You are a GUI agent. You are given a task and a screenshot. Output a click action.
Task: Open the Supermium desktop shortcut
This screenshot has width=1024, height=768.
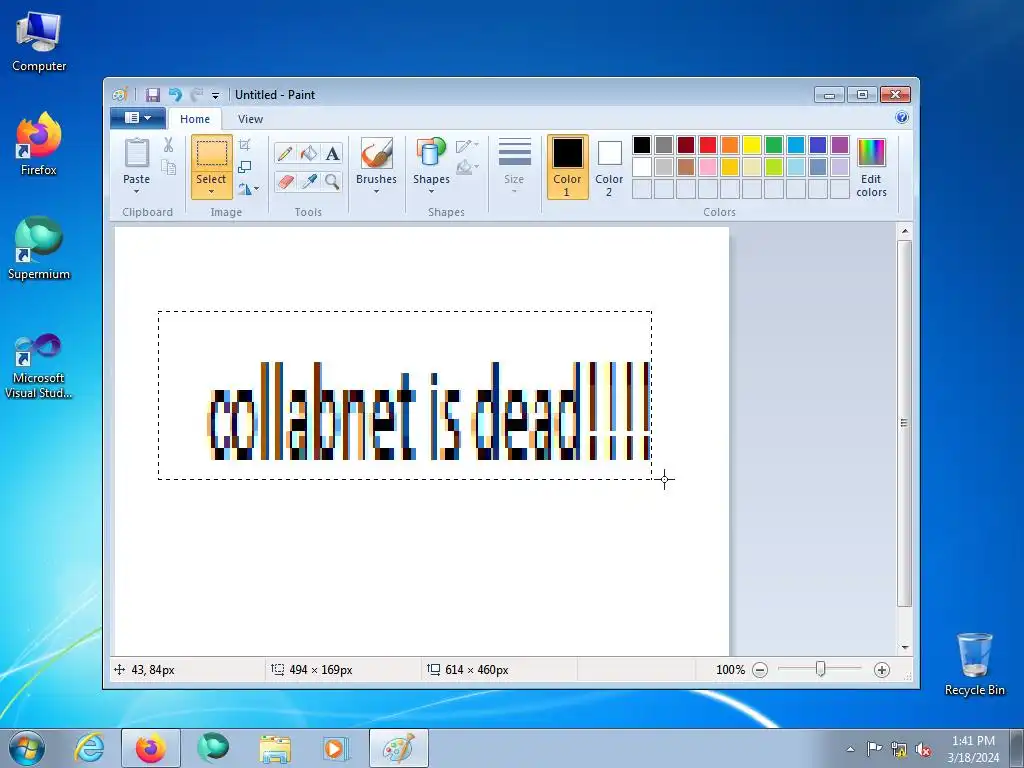pyautogui.click(x=39, y=248)
